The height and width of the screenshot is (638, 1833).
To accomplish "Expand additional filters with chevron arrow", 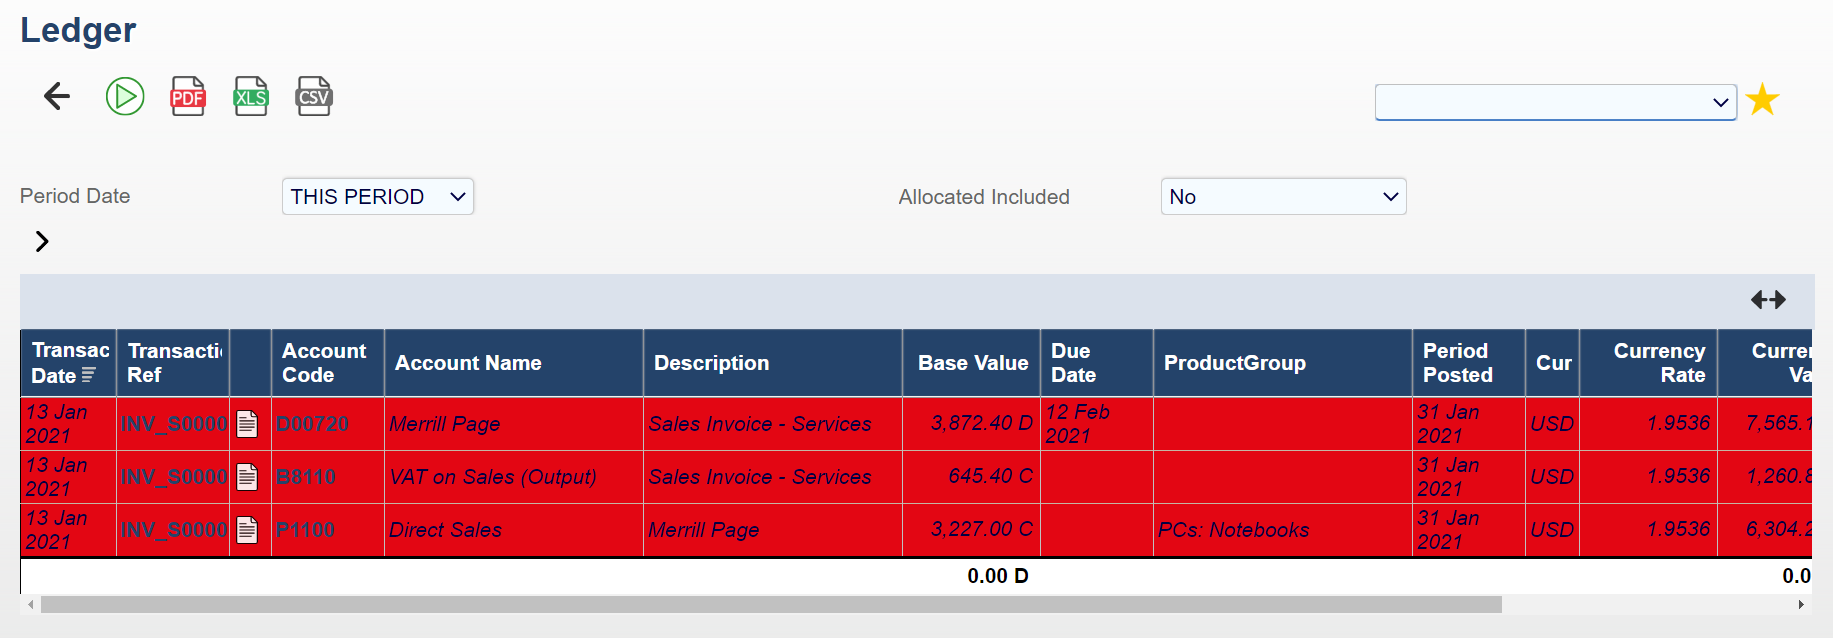I will pos(42,241).
